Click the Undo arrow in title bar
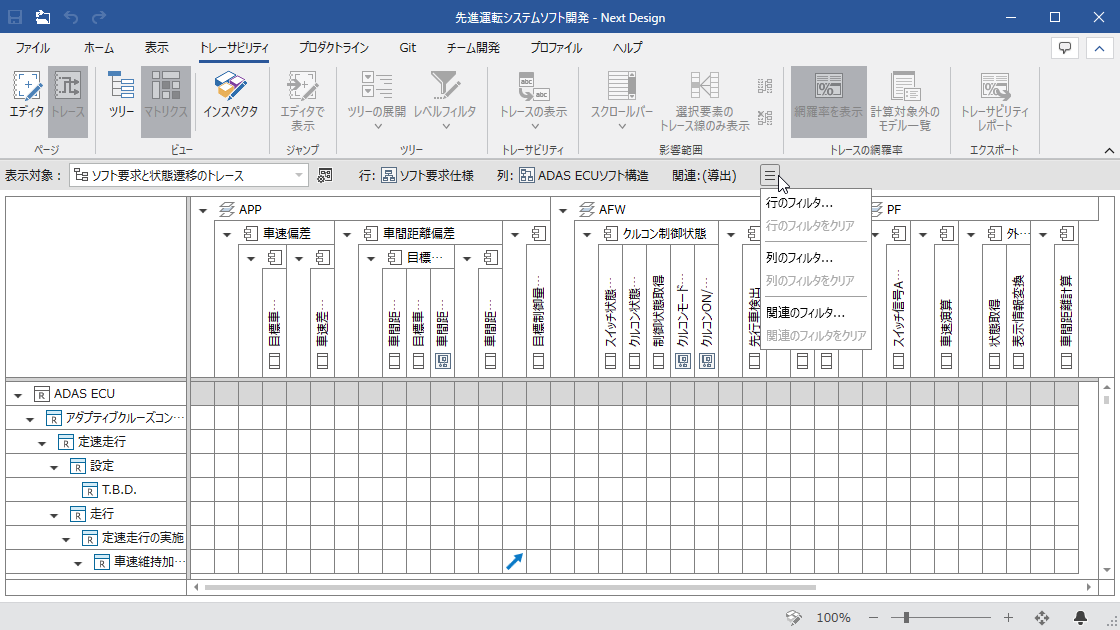The height and width of the screenshot is (630, 1120). (71, 17)
